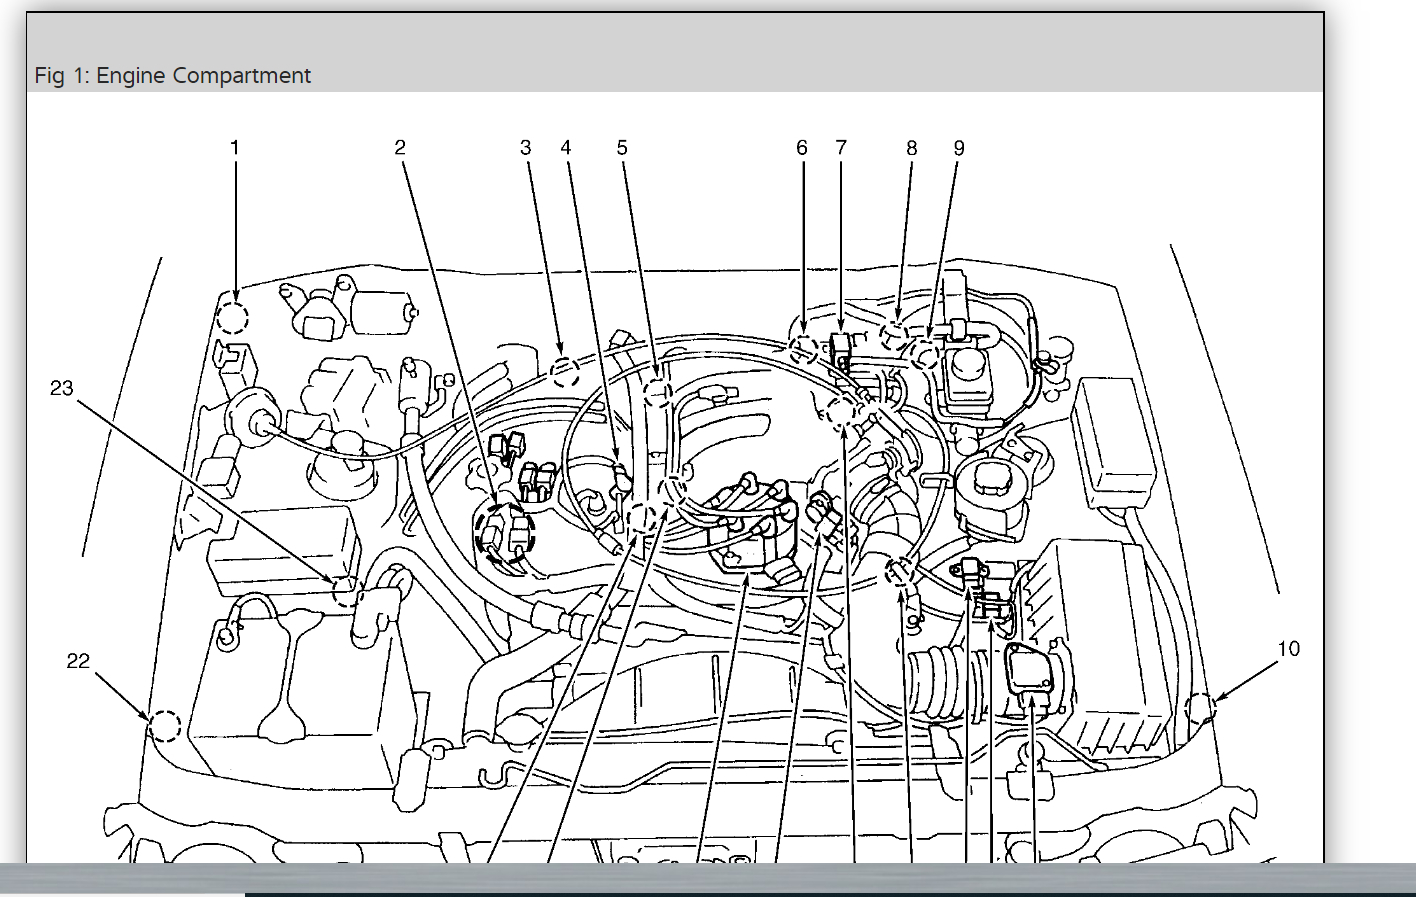This screenshot has width=1416, height=897.
Task: Click callout number 23 label
Action: click(62, 388)
